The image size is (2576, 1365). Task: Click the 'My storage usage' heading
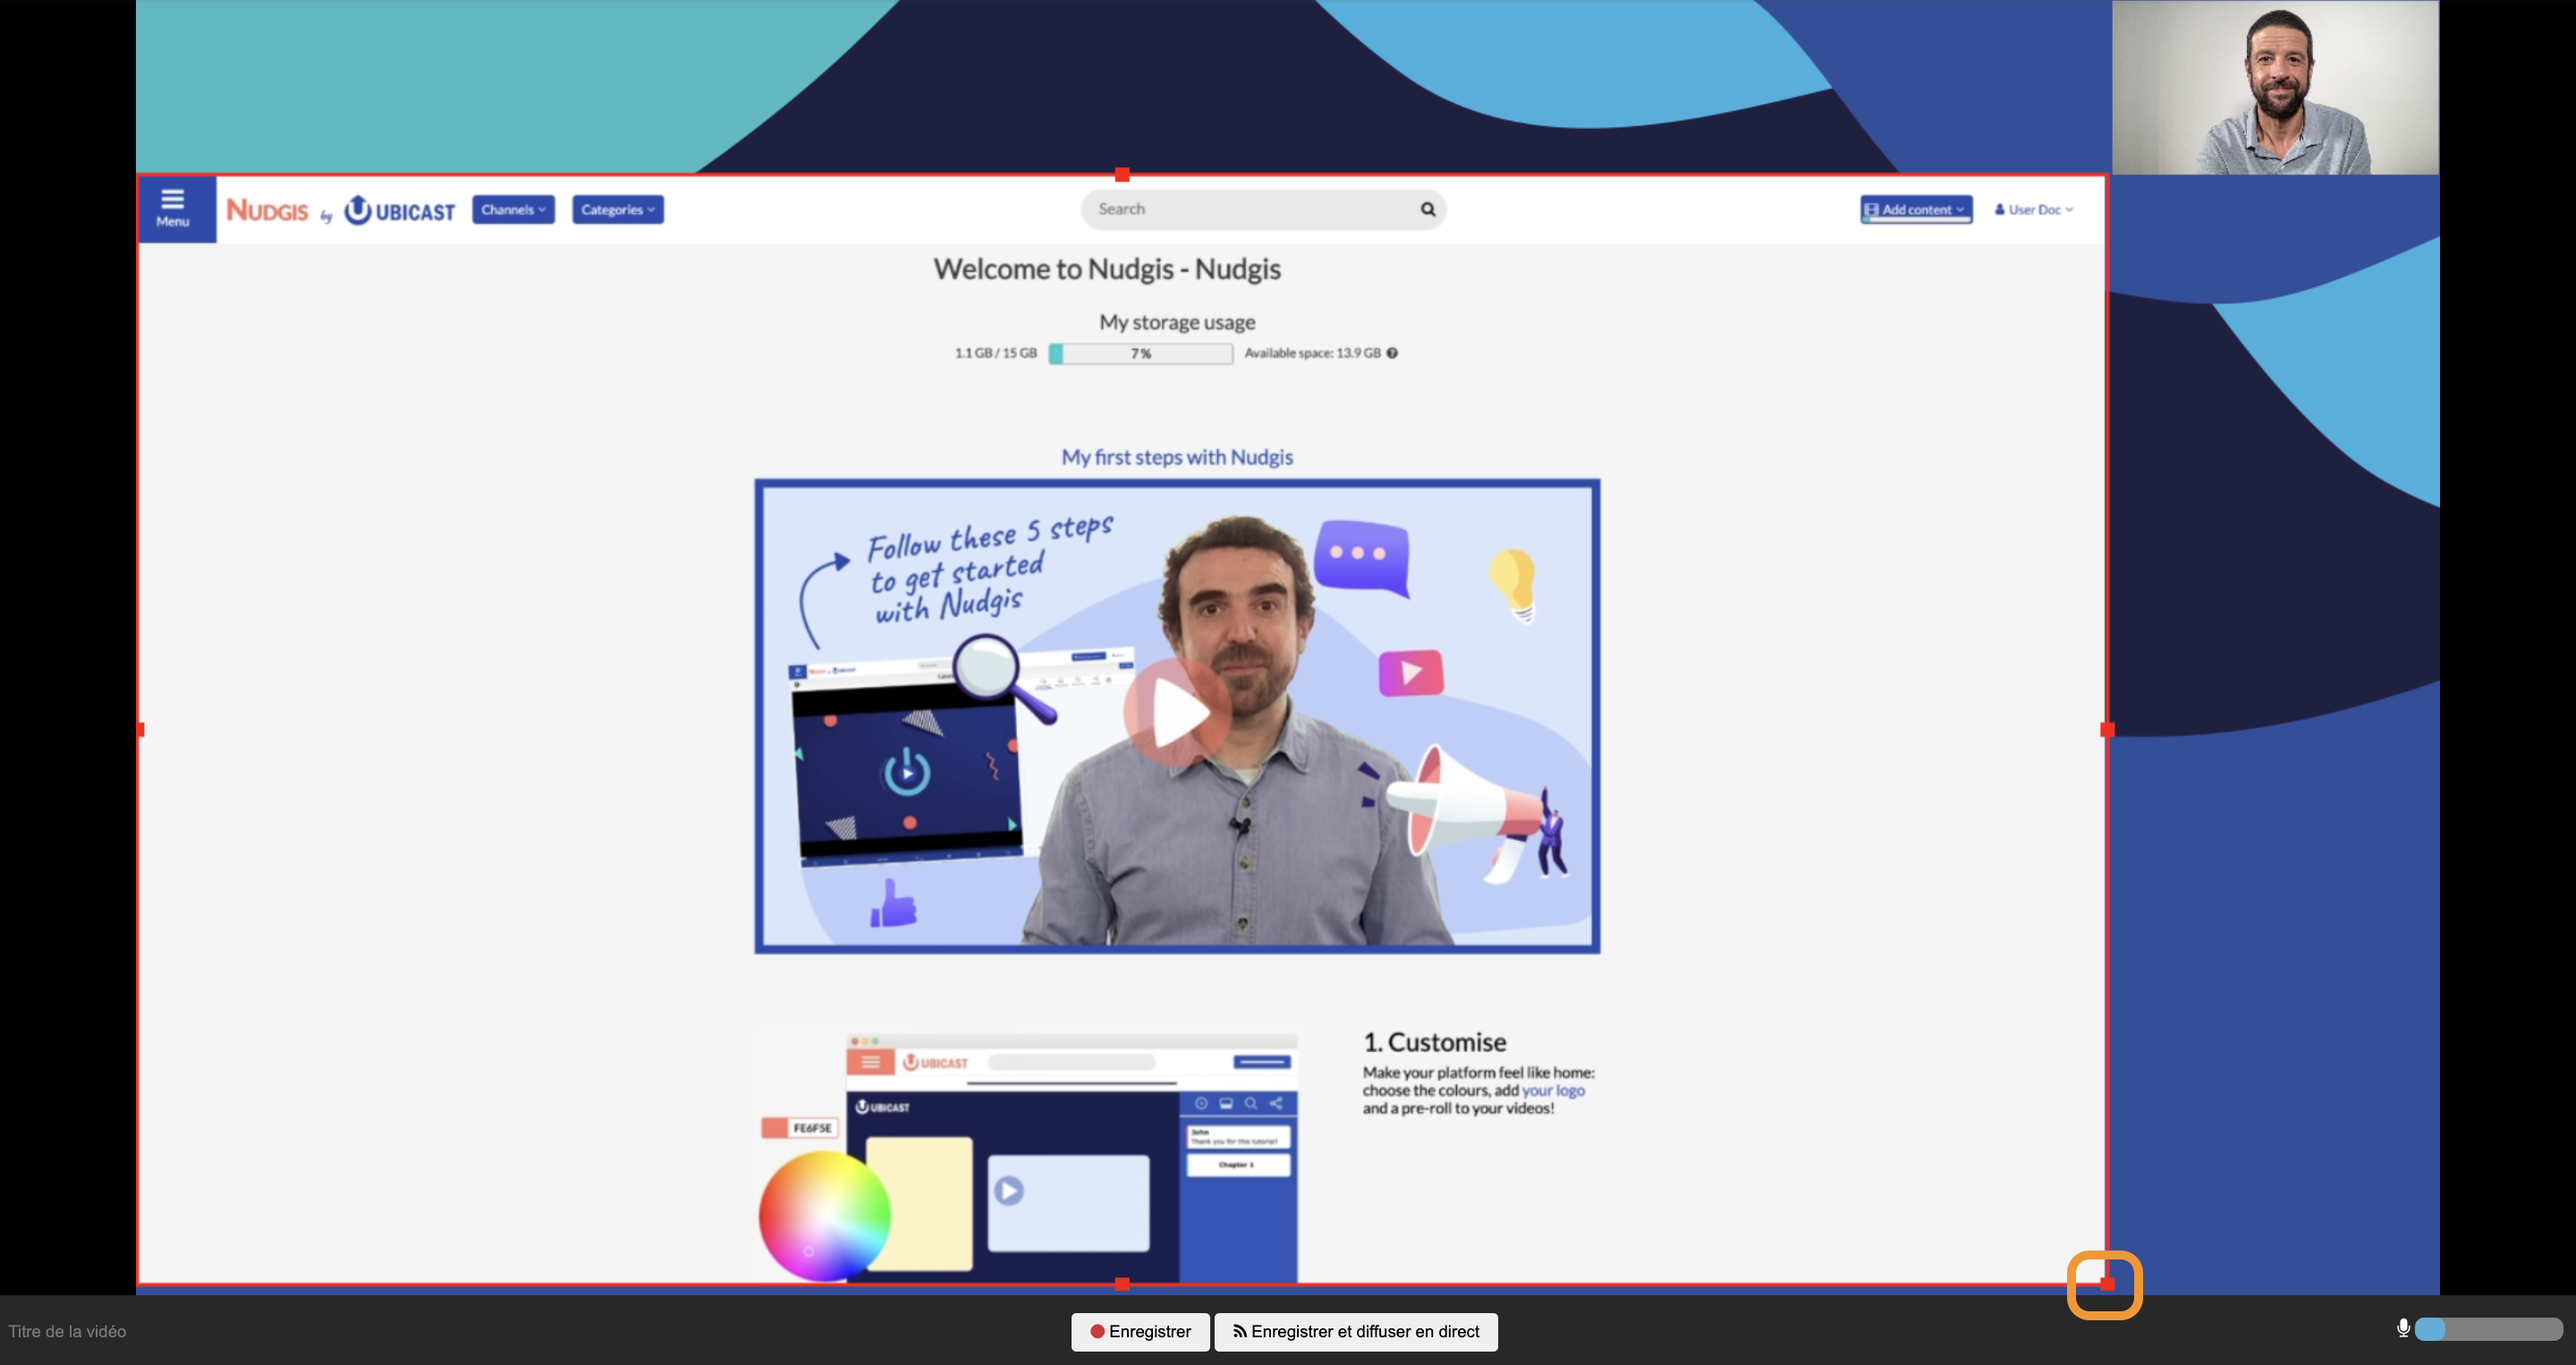[1177, 322]
